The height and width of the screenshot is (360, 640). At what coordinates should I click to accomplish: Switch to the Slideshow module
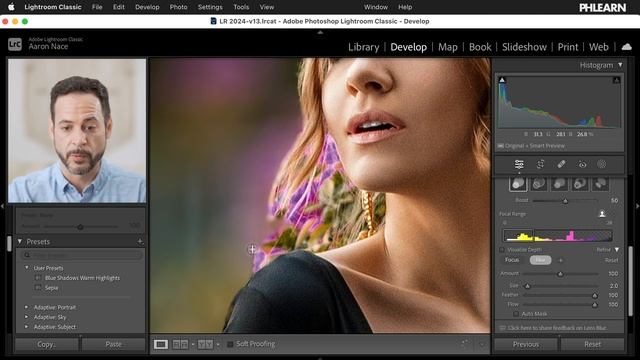coord(524,47)
